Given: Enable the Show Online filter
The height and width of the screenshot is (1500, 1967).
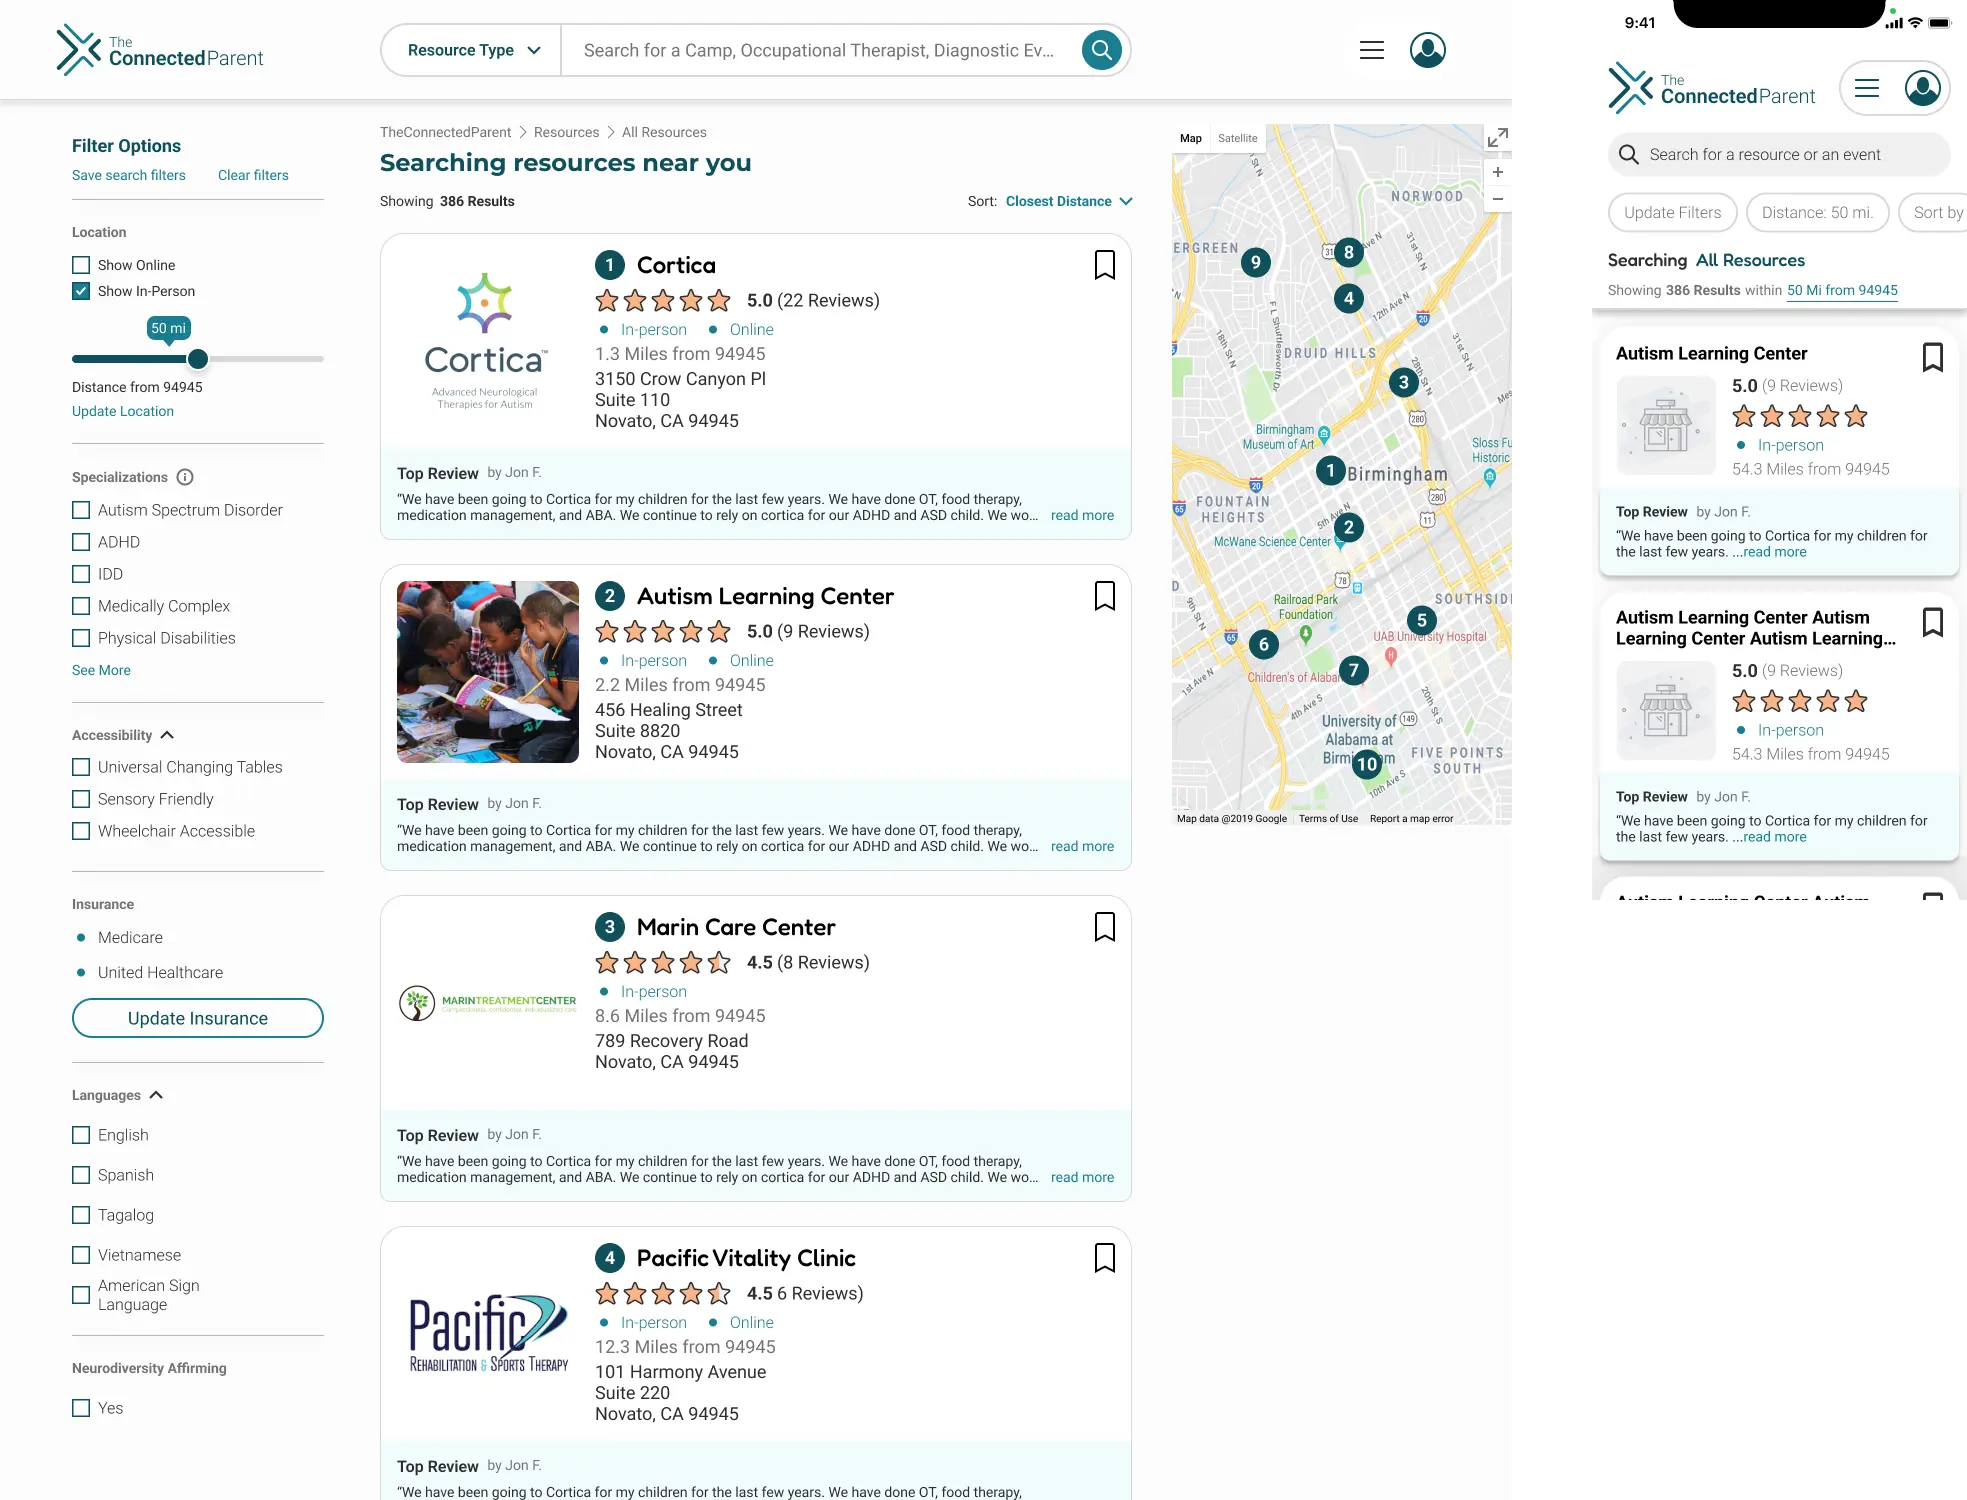Looking at the screenshot, I should pos(81,264).
